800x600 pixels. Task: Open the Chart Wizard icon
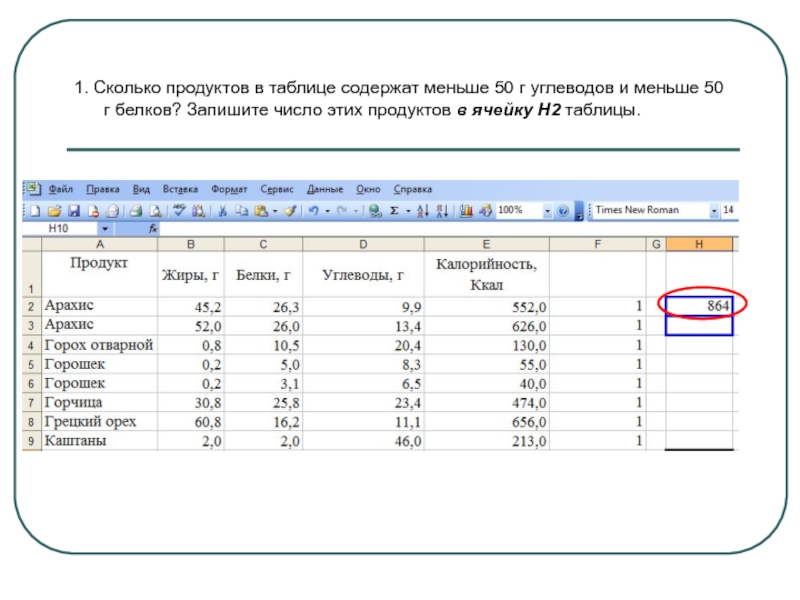[465, 211]
